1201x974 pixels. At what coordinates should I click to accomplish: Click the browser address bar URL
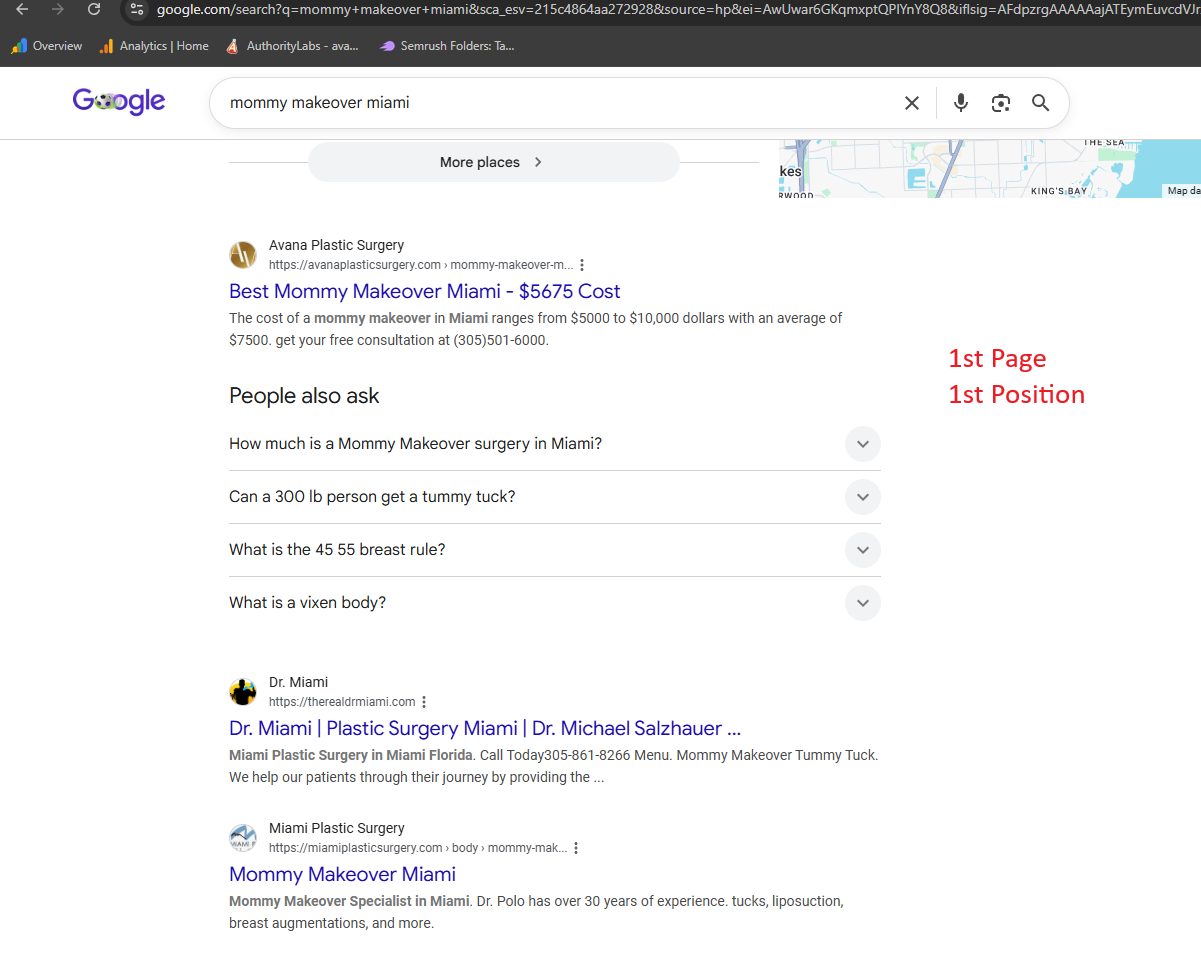[x=676, y=10]
